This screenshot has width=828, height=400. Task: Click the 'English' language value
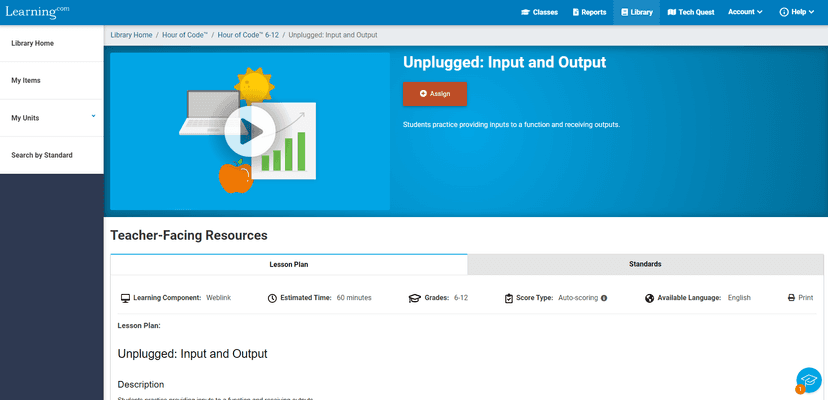tap(739, 298)
